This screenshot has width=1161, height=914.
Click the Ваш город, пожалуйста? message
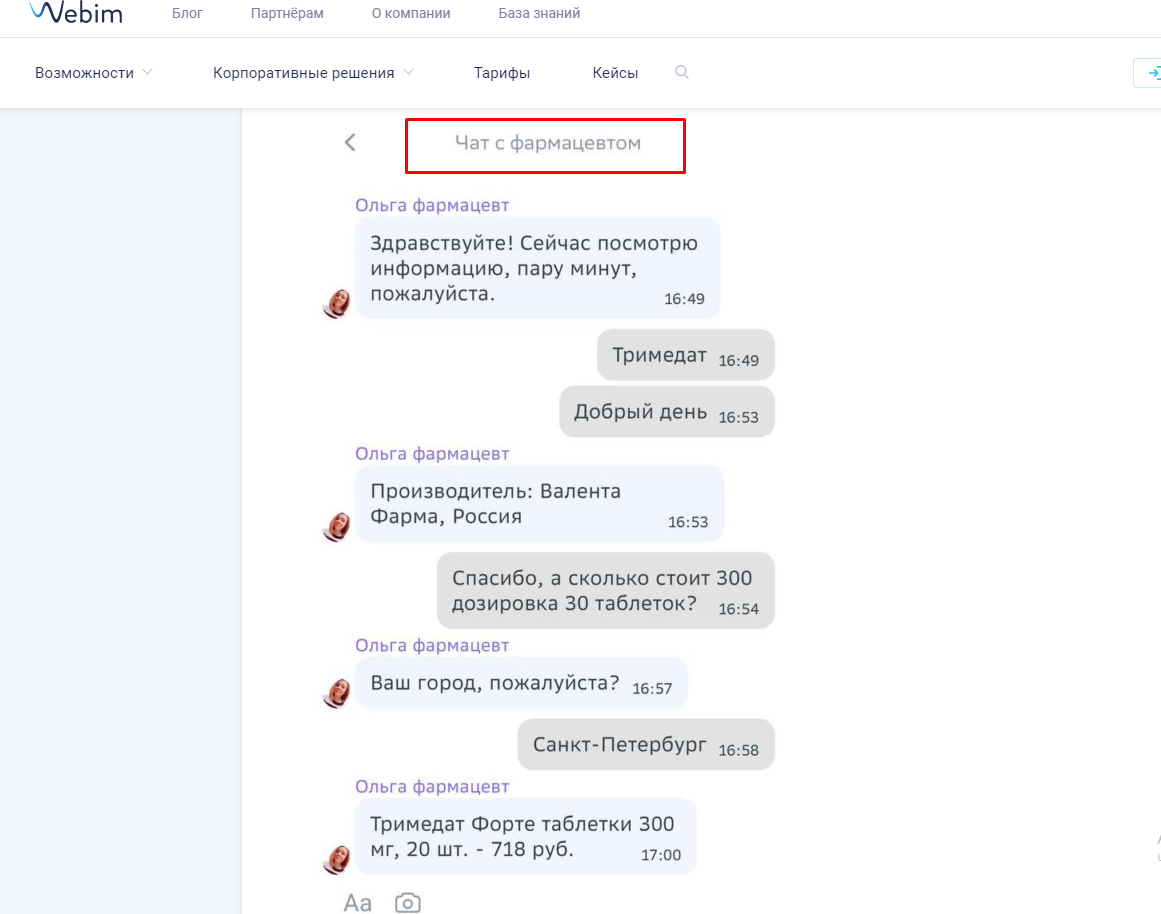pyautogui.click(x=521, y=682)
